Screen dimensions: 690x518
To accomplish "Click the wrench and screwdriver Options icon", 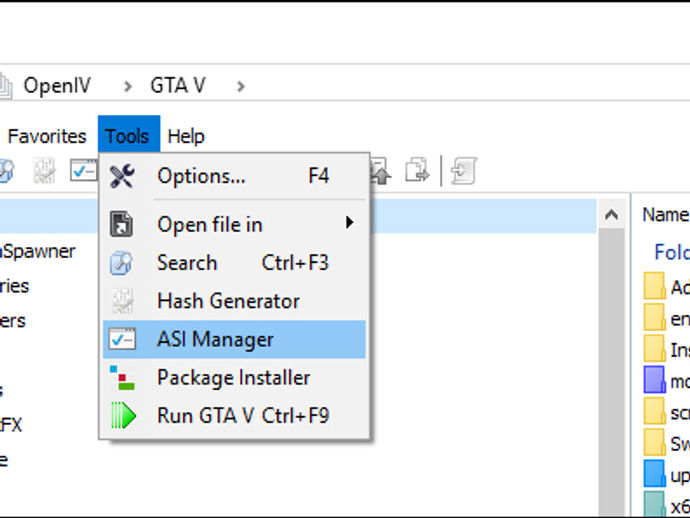I will point(122,176).
